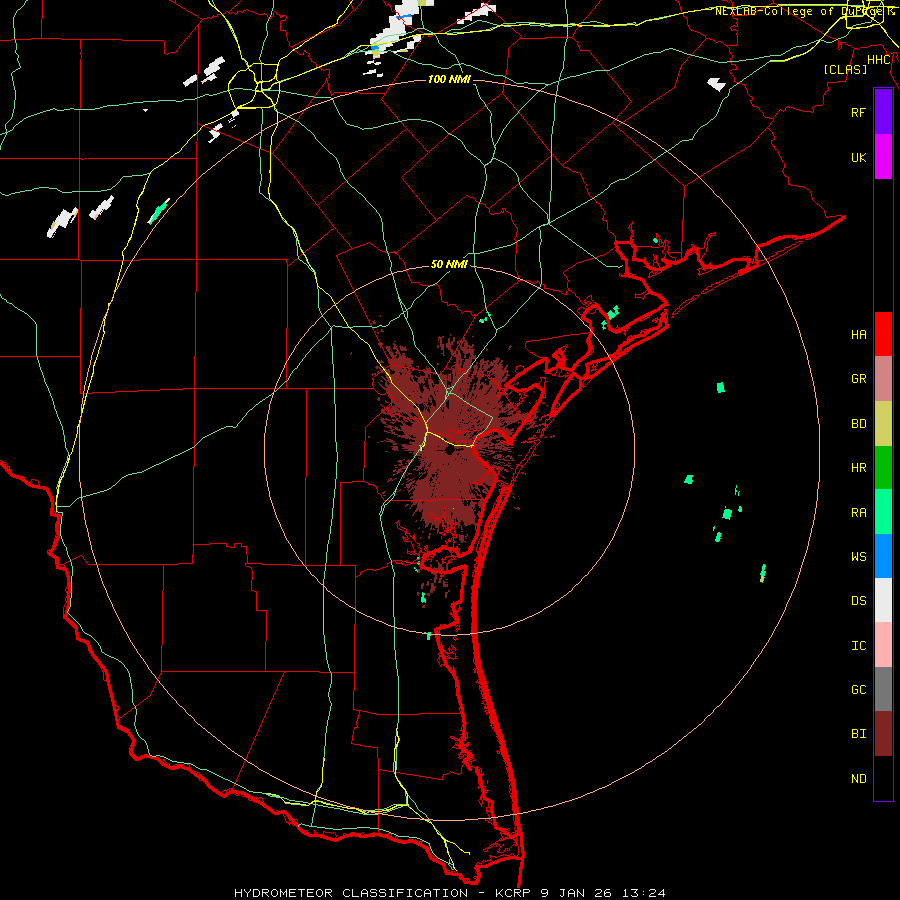This screenshot has width=900, height=900.
Task: Click the "HYDROMETEOR CLASSIFICATION" title text
Action: click(x=351, y=893)
